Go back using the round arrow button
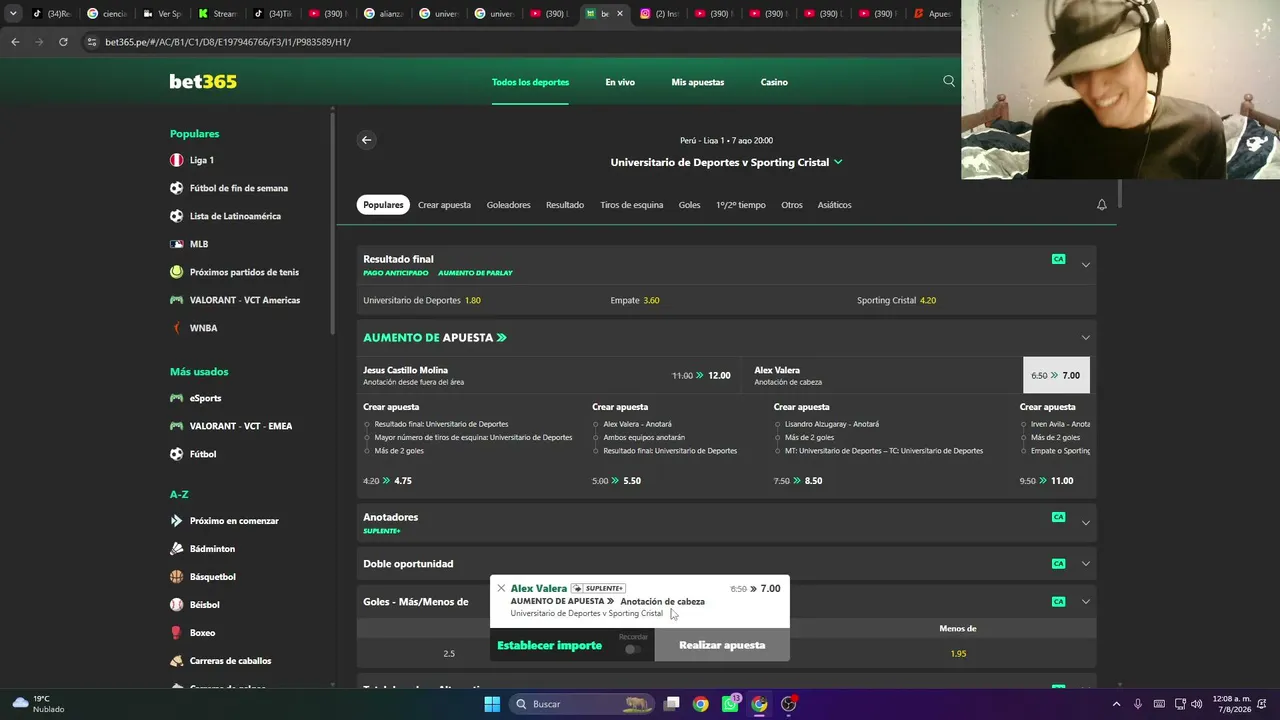Screen dimensions: 1280x720 pyautogui.click(x=366, y=140)
